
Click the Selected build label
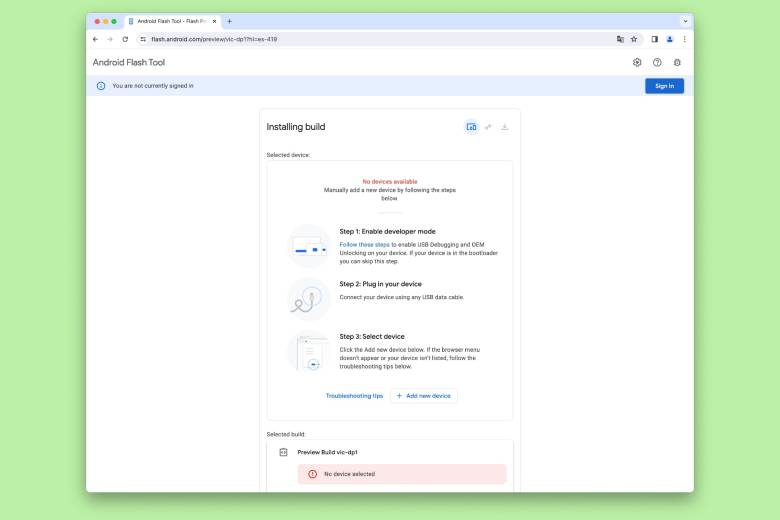tap(286, 434)
